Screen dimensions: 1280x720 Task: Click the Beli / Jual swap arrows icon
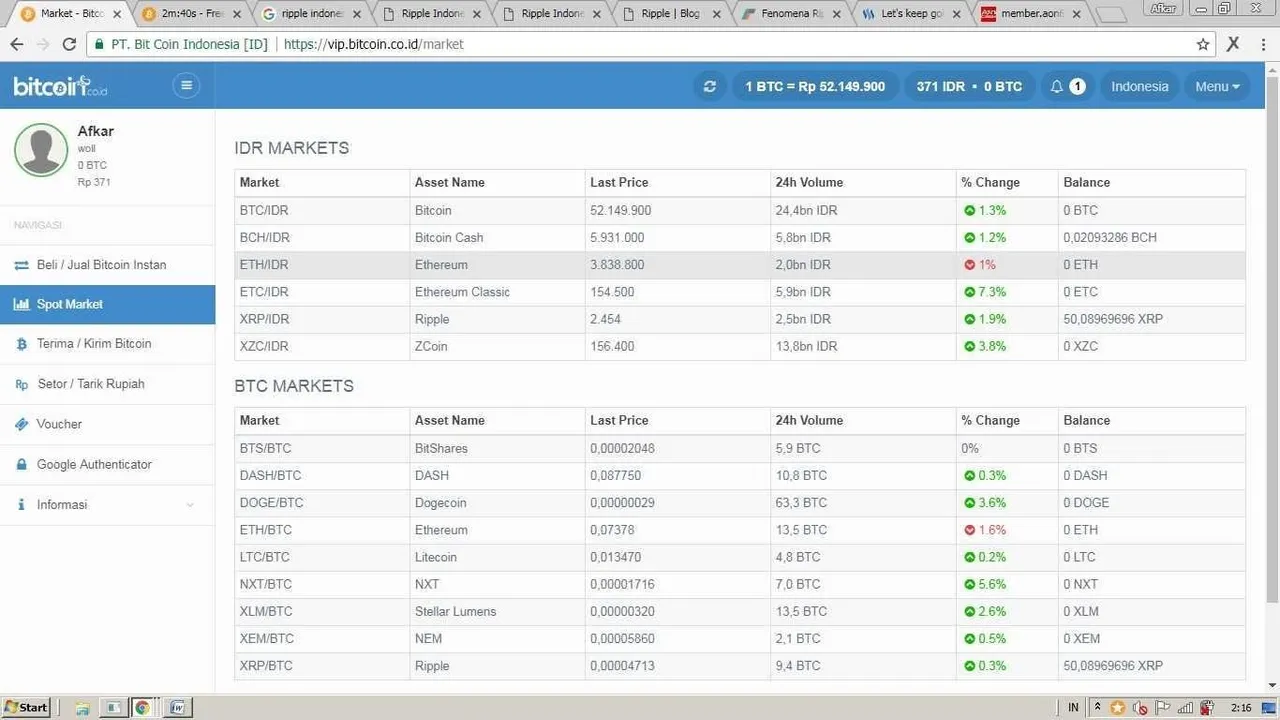pos(21,265)
